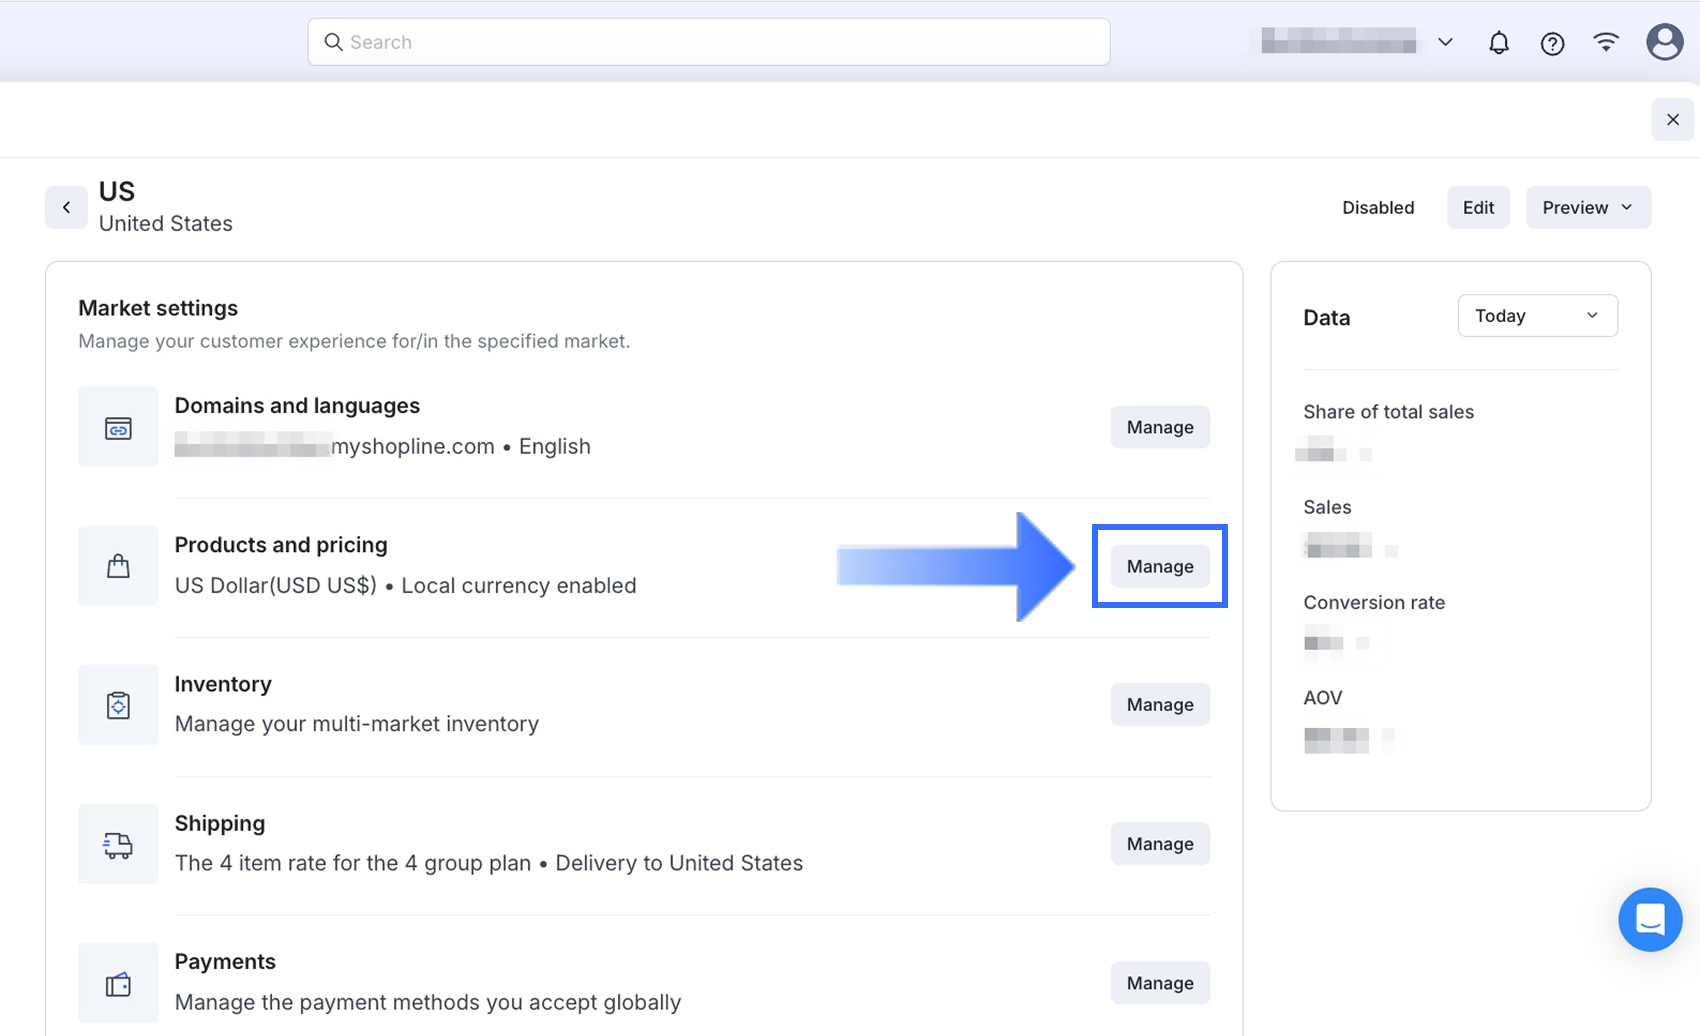
Task: Manage Products and pricing
Action: [x=1160, y=566]
